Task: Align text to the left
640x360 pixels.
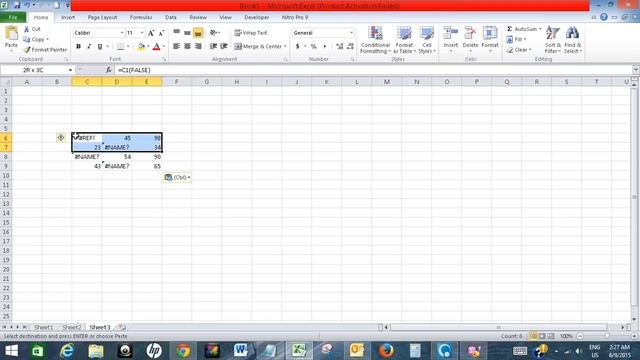Action: (176, 46)
